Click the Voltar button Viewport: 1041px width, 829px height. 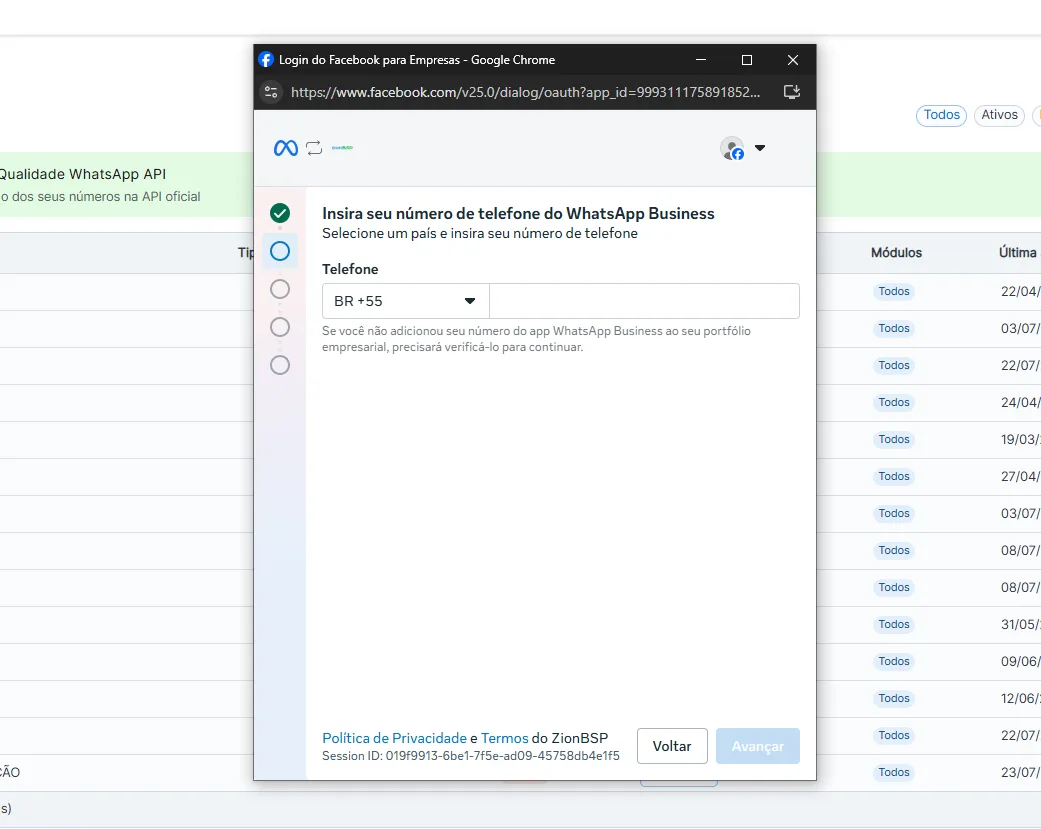click(x=672, y=746)
